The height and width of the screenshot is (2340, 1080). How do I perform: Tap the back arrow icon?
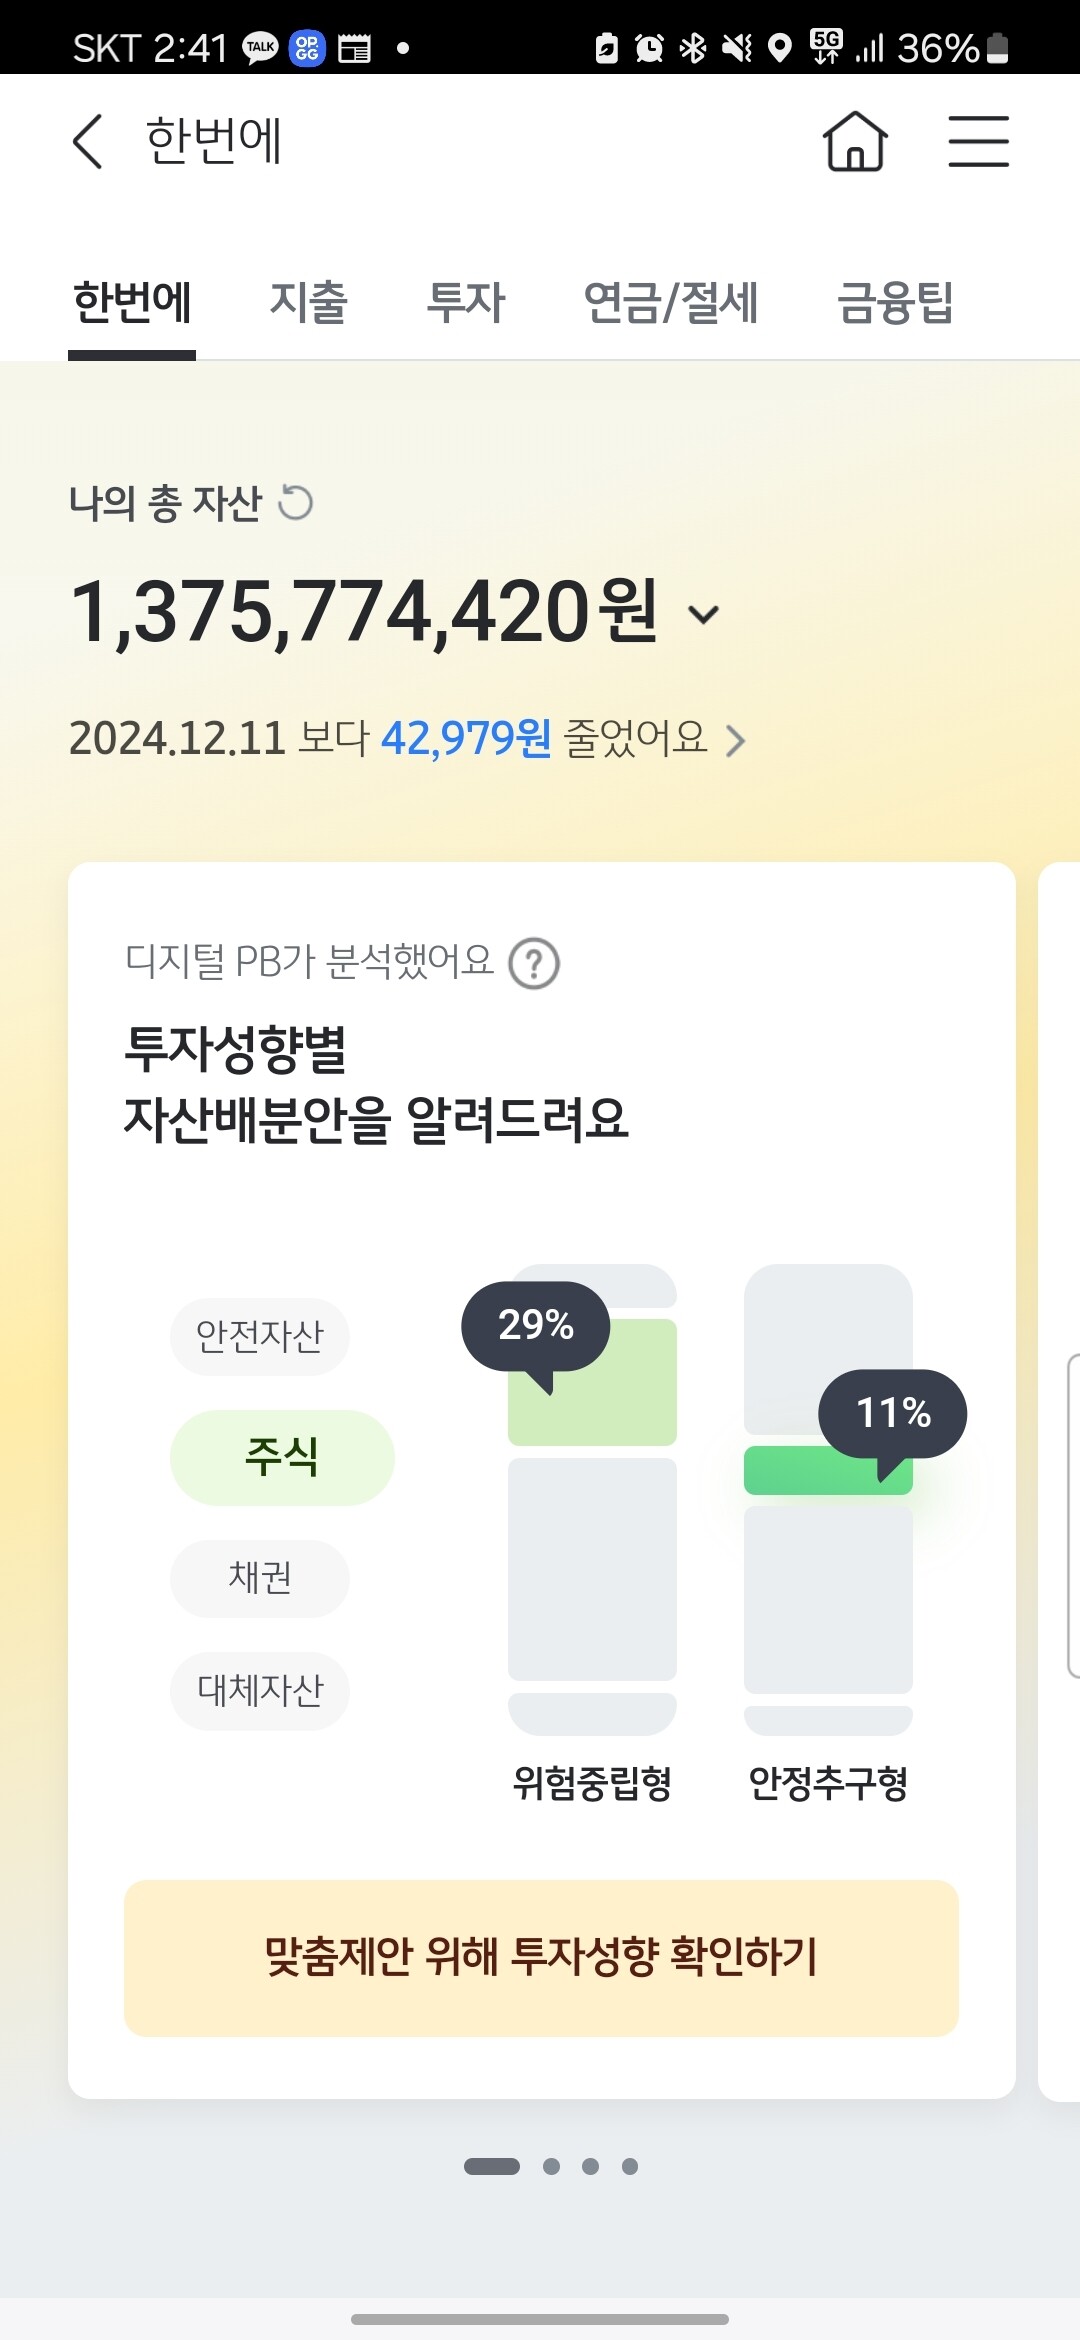click(x=88, y=141)
